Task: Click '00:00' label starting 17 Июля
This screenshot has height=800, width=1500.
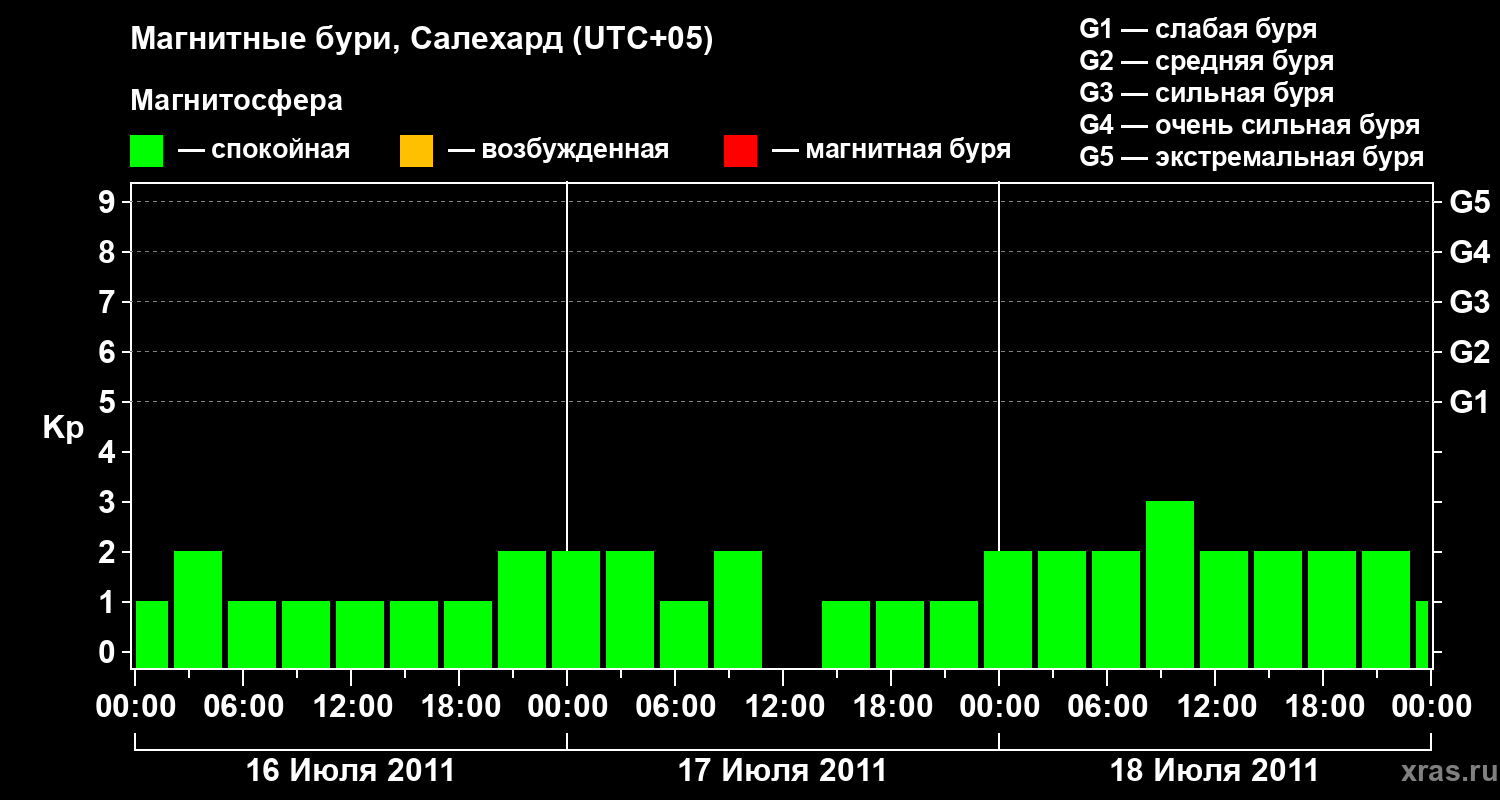Action: [567, 707]
